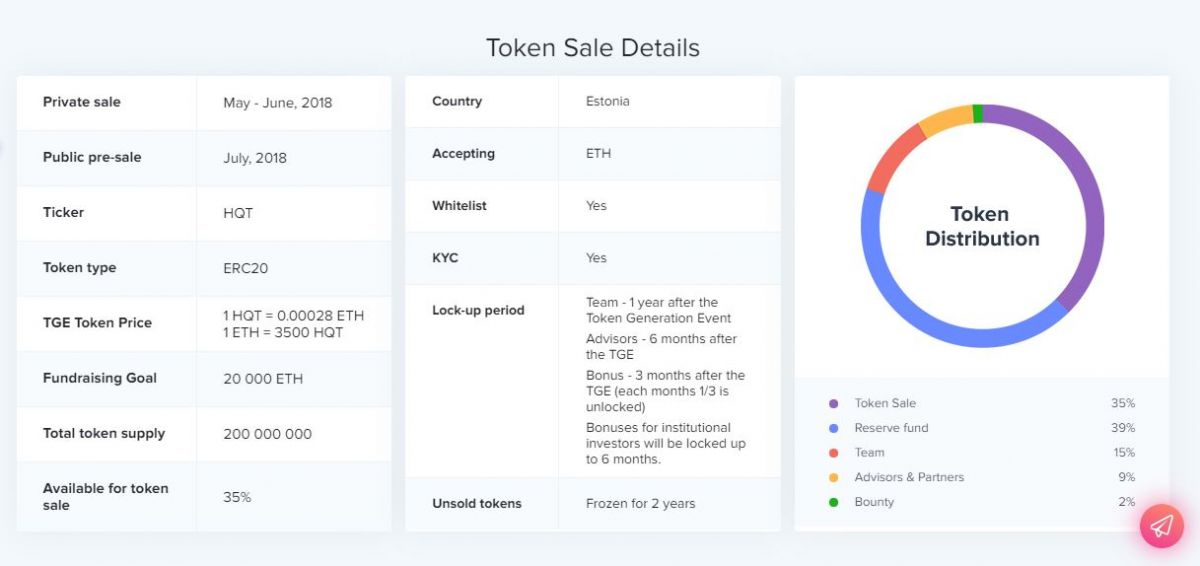Select the Private sale row label
The height and width of the screenshot is (566, 1200).
point(81,102)
